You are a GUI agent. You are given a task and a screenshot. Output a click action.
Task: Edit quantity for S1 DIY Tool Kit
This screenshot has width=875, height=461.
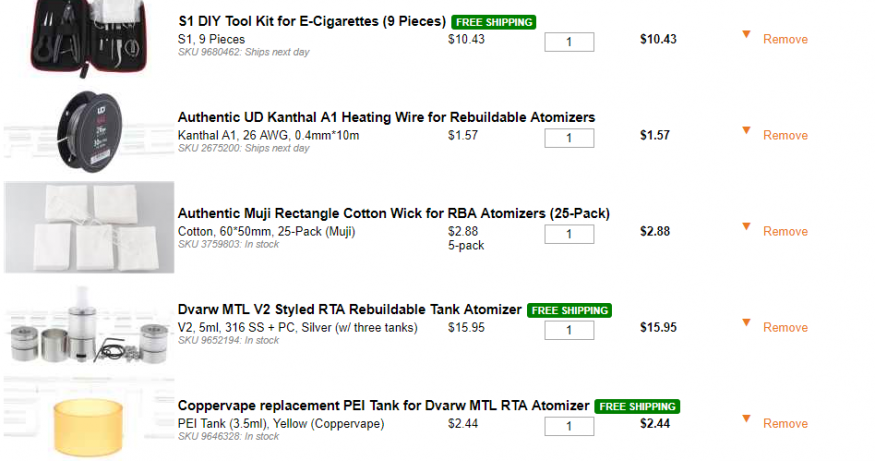tap(569, 42)
